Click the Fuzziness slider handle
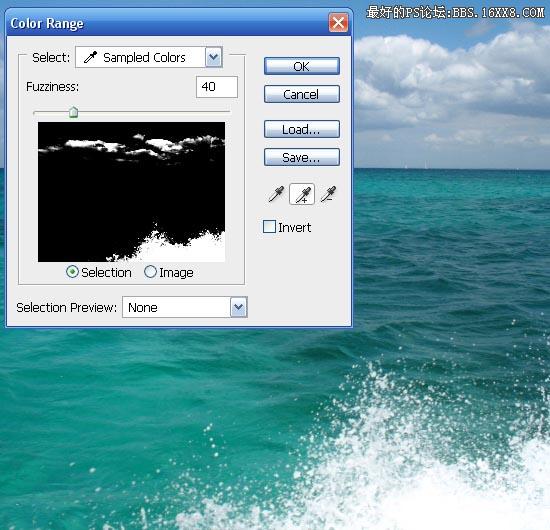The width and height of the screenshot is (550, 530). point(73,112)
